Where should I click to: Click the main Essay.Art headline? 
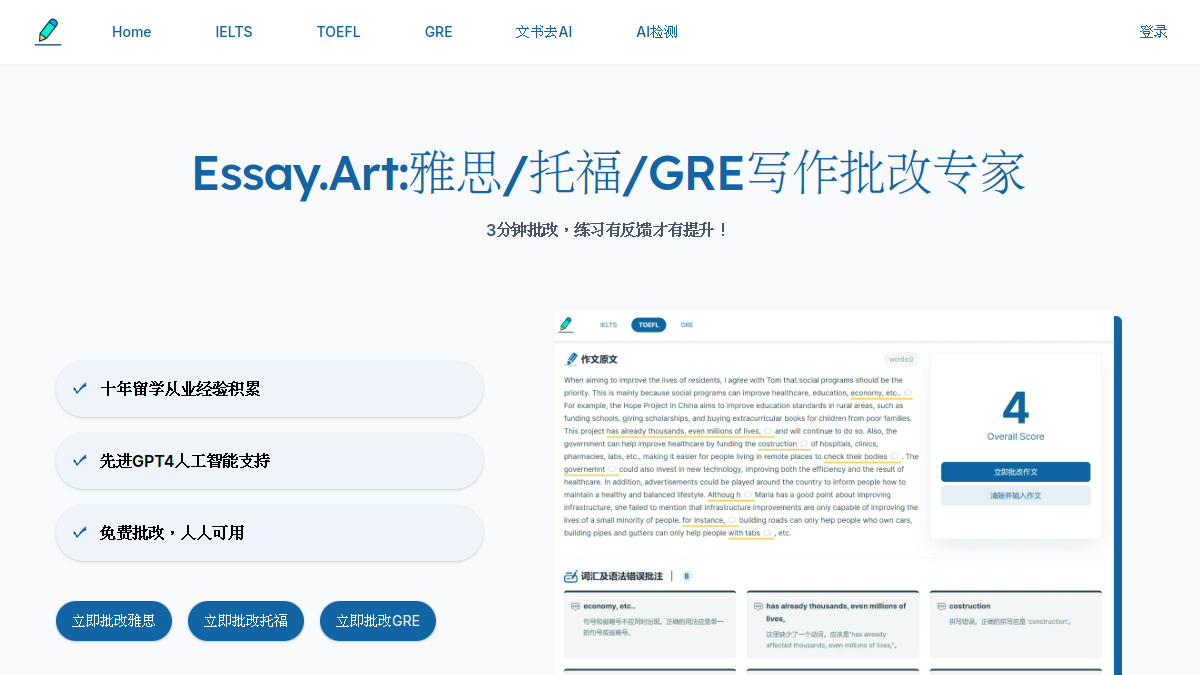[x=608, y=173]
